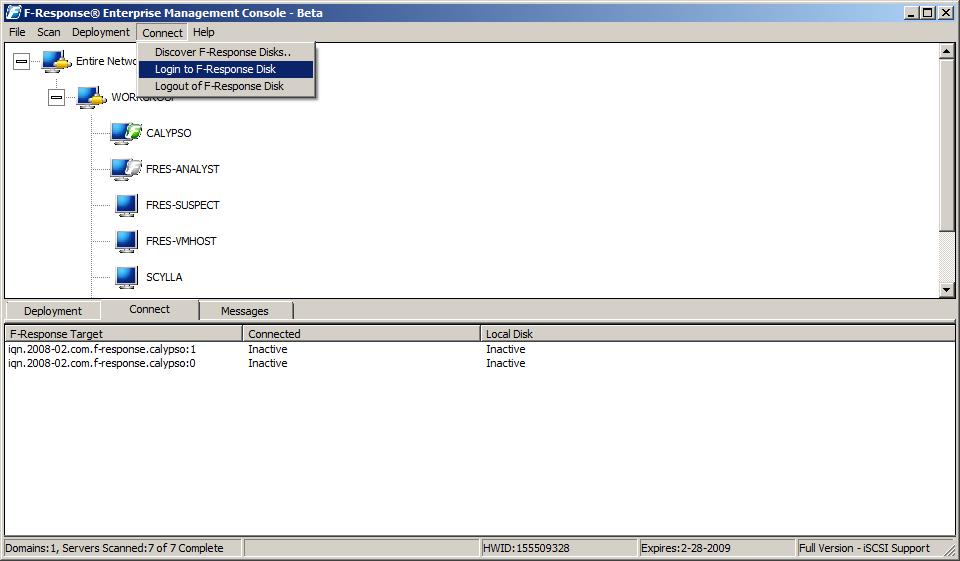Choose Login to F-Response Disk
Image resolution: width=960 pixels, height=561 pixels.
pos(226,69)
